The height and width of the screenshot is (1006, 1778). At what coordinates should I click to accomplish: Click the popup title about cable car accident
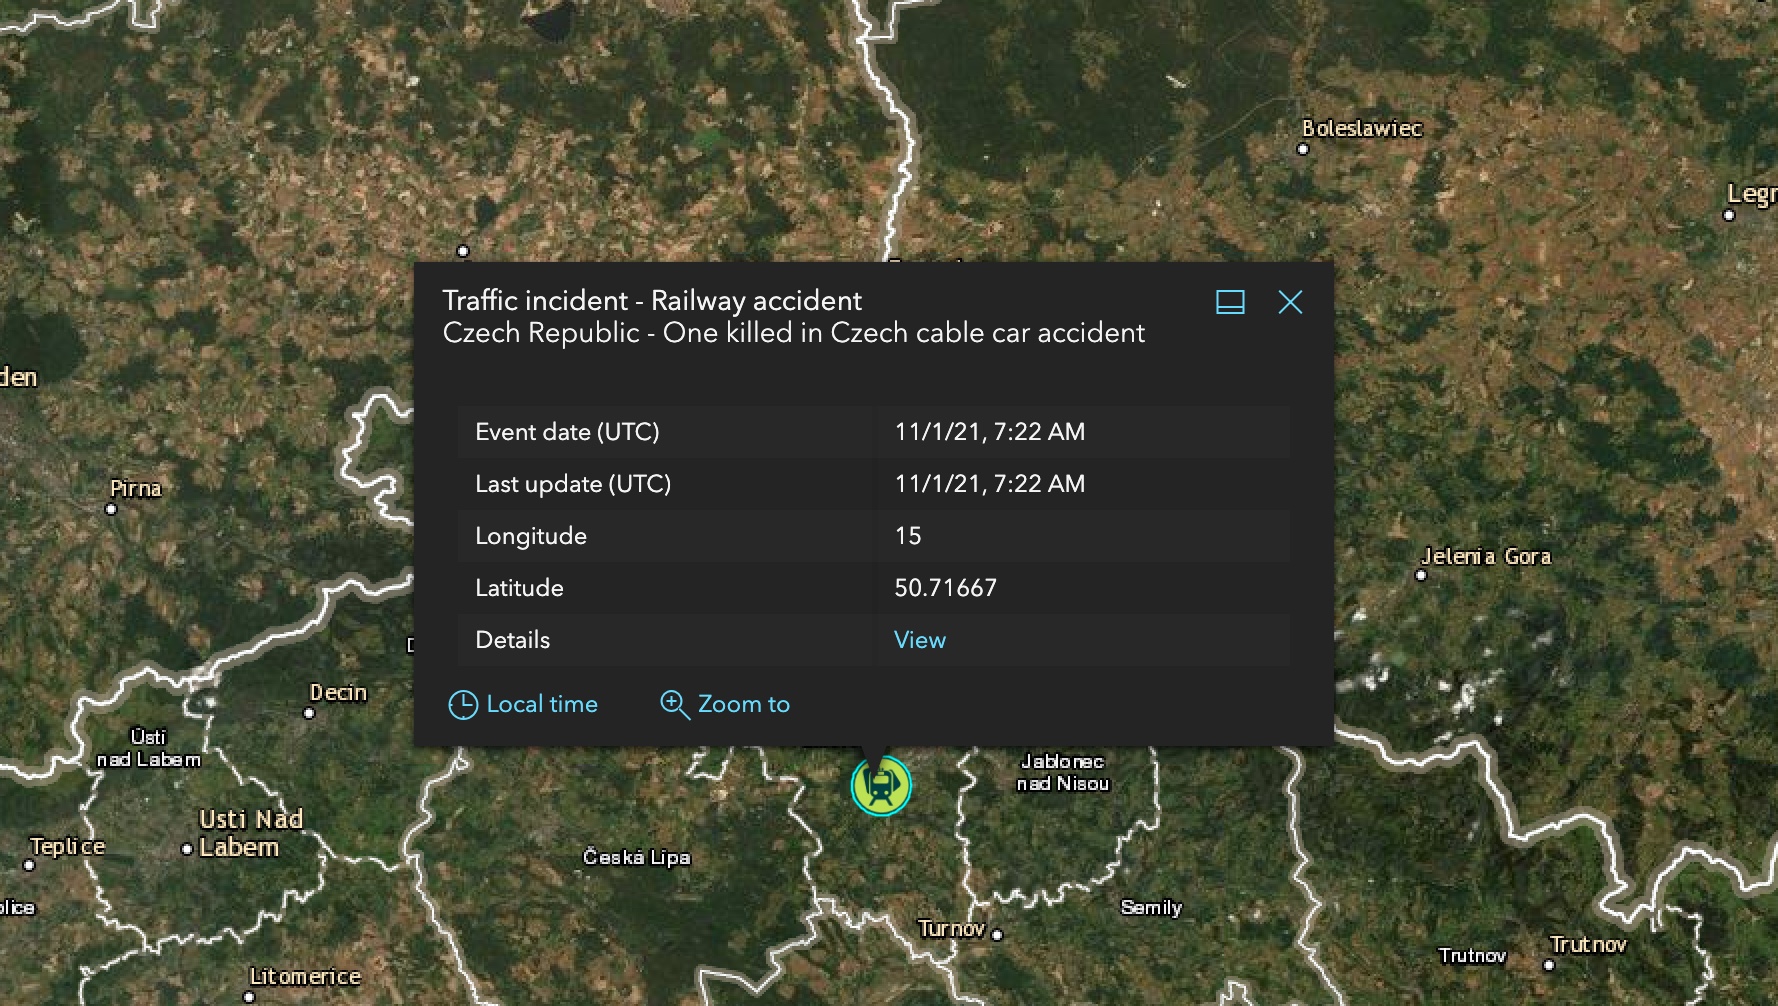(x=793, y=333)
